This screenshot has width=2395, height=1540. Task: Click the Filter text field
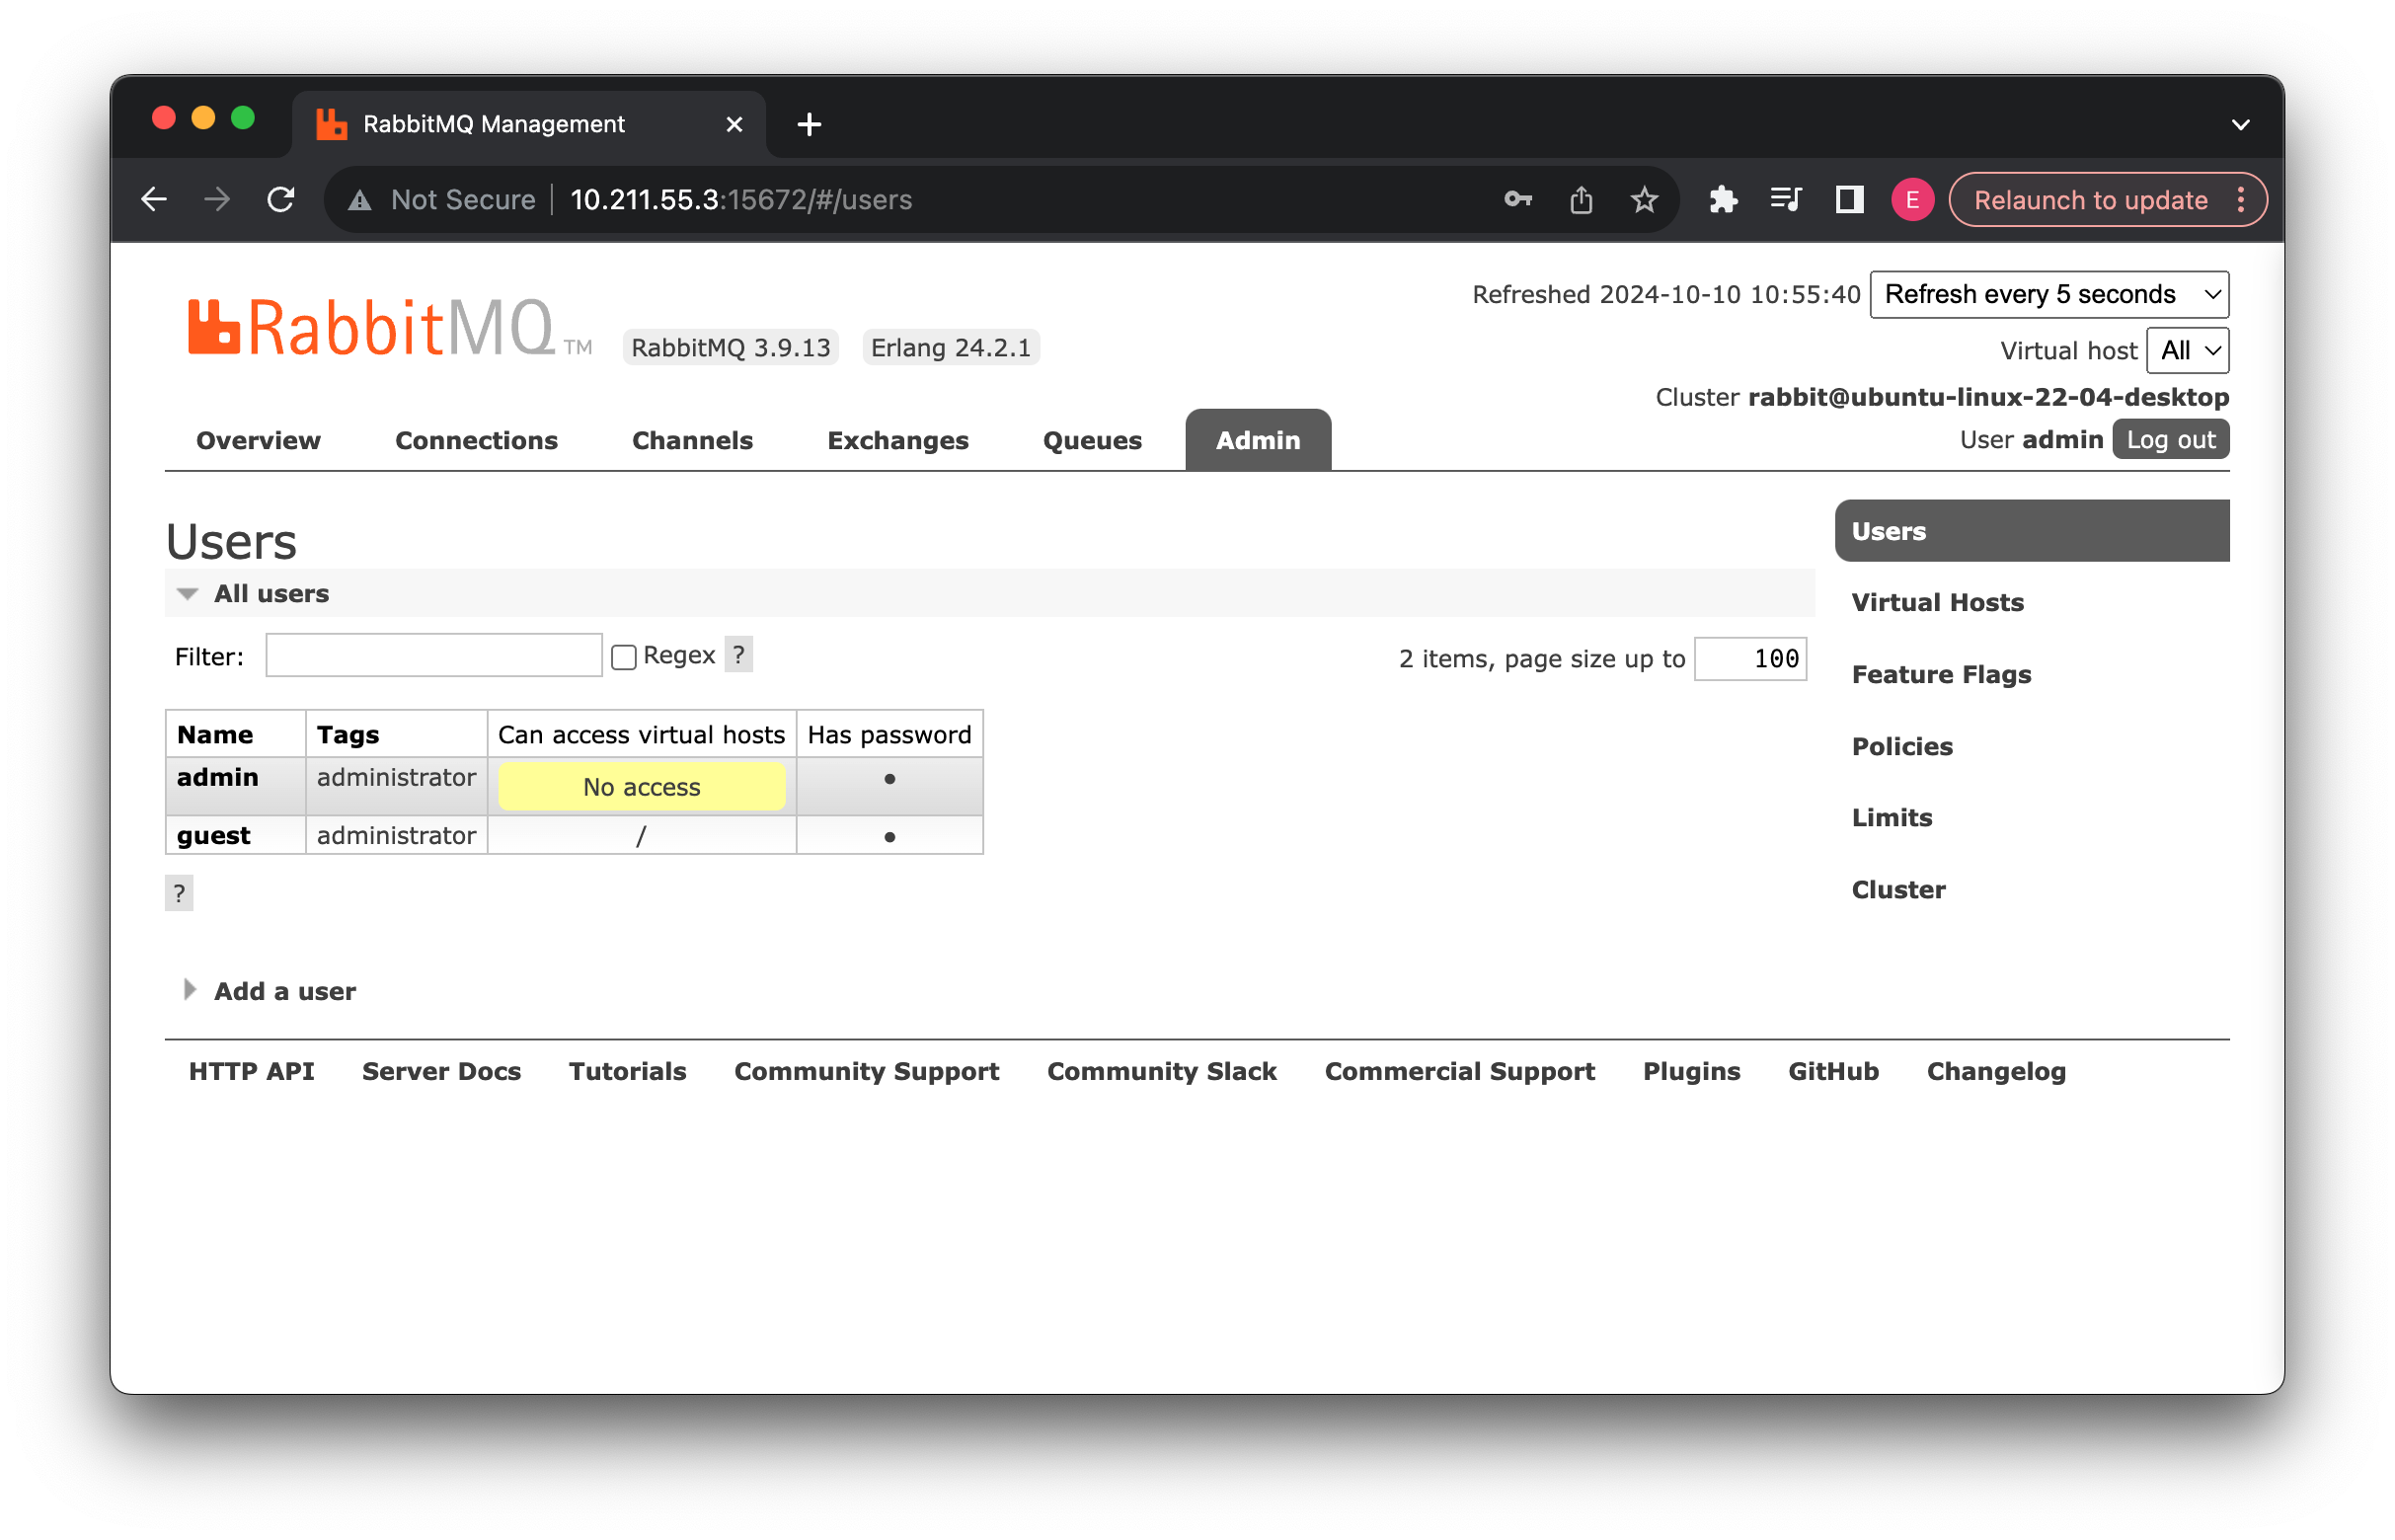433,655
